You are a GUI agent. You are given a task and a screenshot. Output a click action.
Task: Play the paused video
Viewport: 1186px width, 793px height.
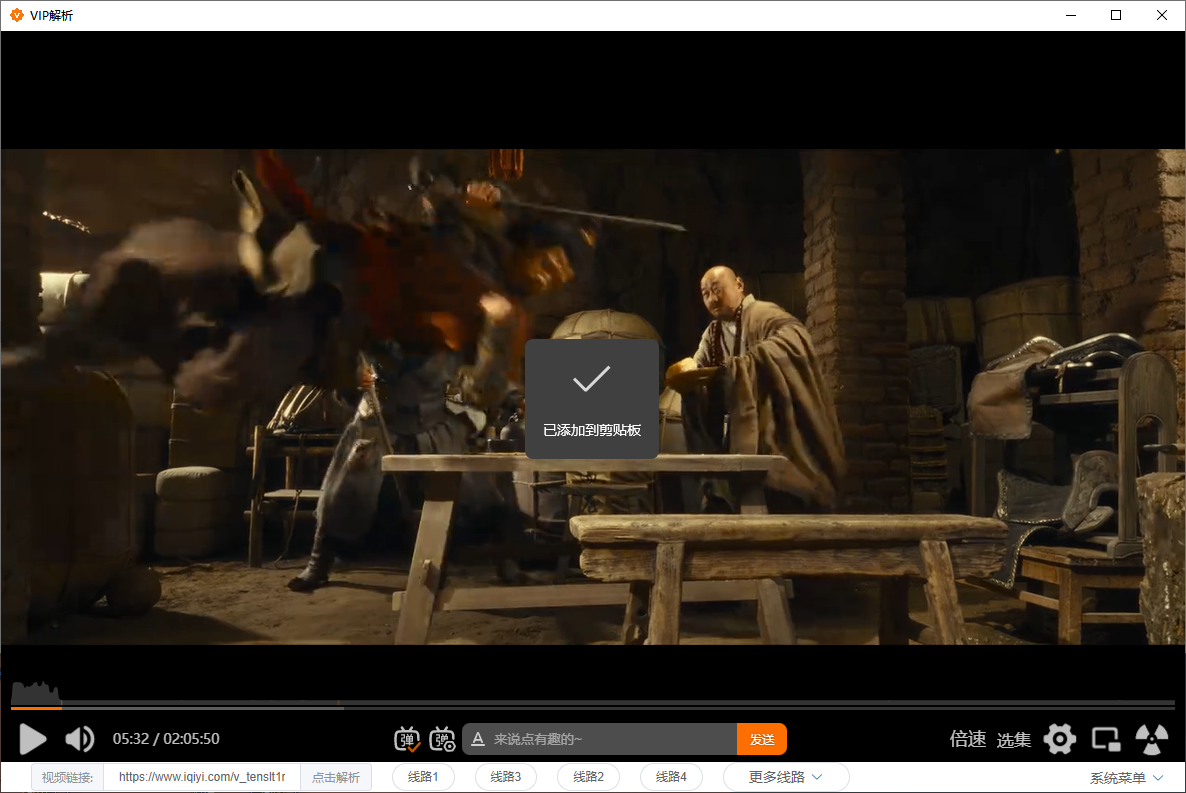coord(33,739)
